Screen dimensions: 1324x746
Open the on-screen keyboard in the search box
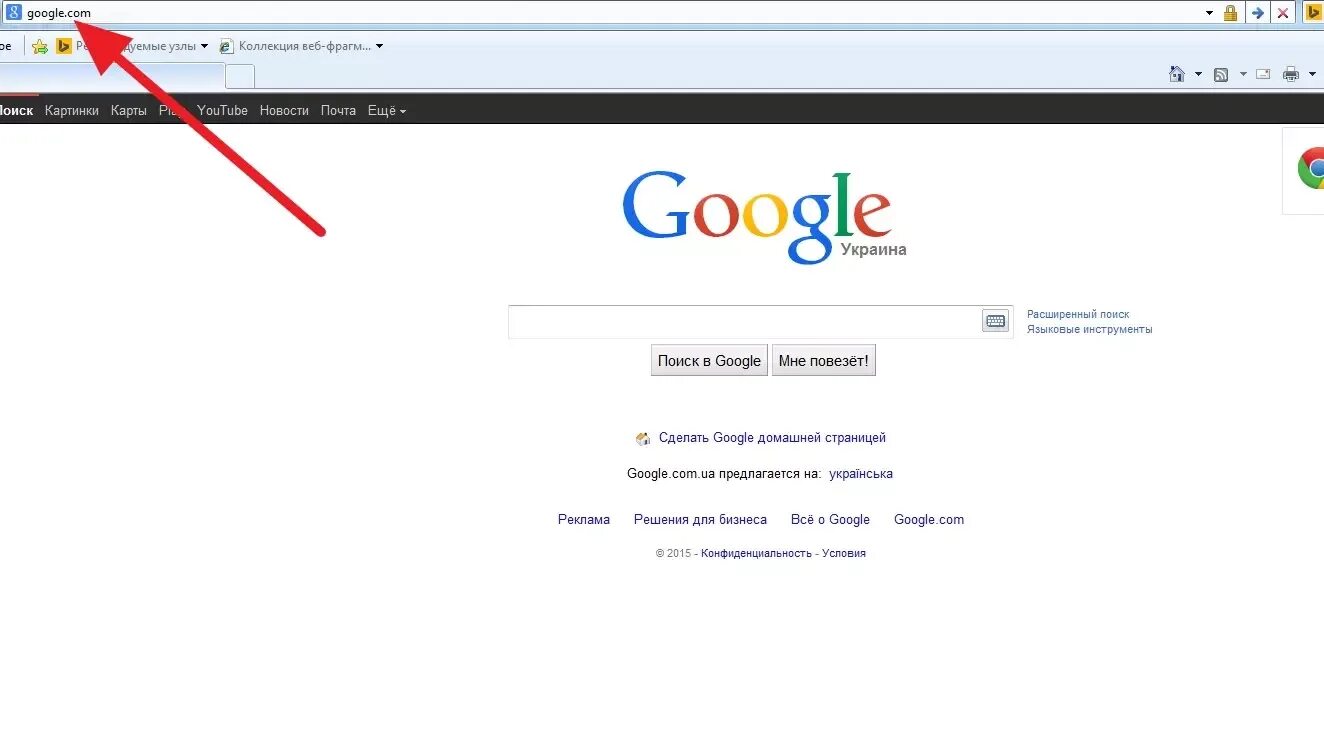(x=995, y=321)
